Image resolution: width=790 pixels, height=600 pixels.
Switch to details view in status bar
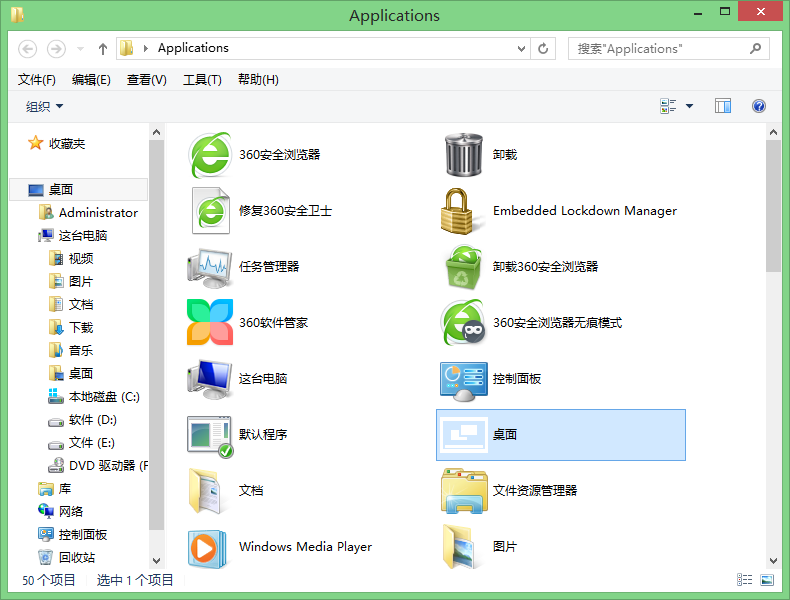[x=744, y=580]
